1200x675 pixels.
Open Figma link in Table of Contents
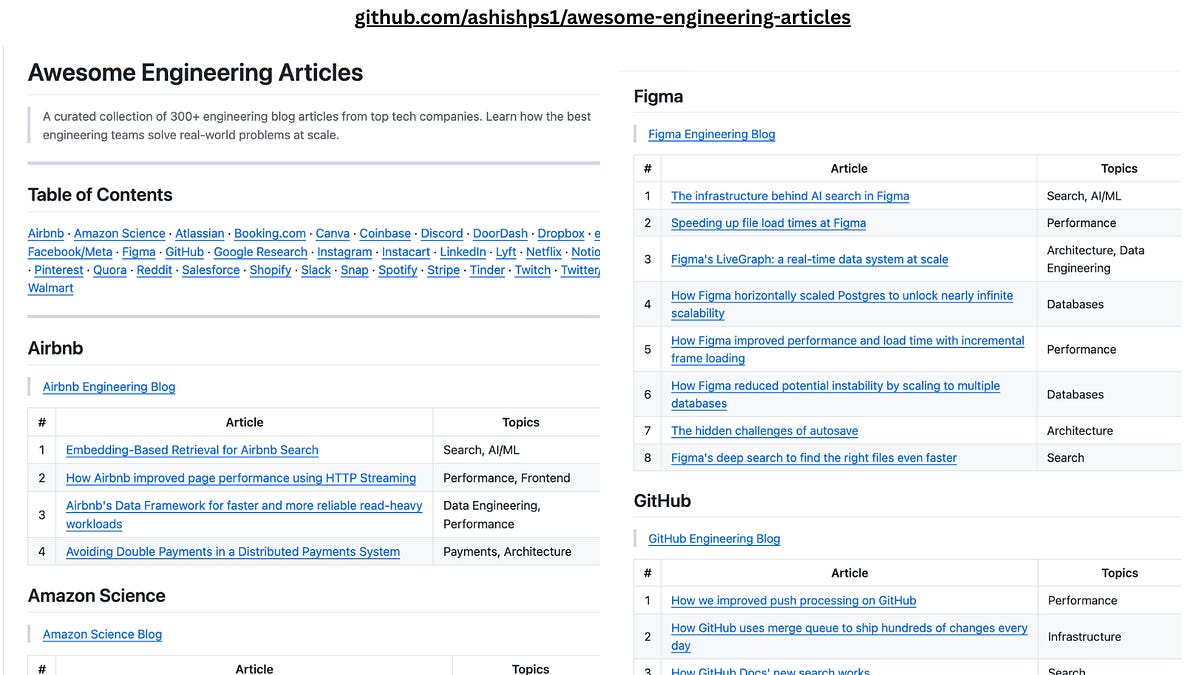(139, 252)
